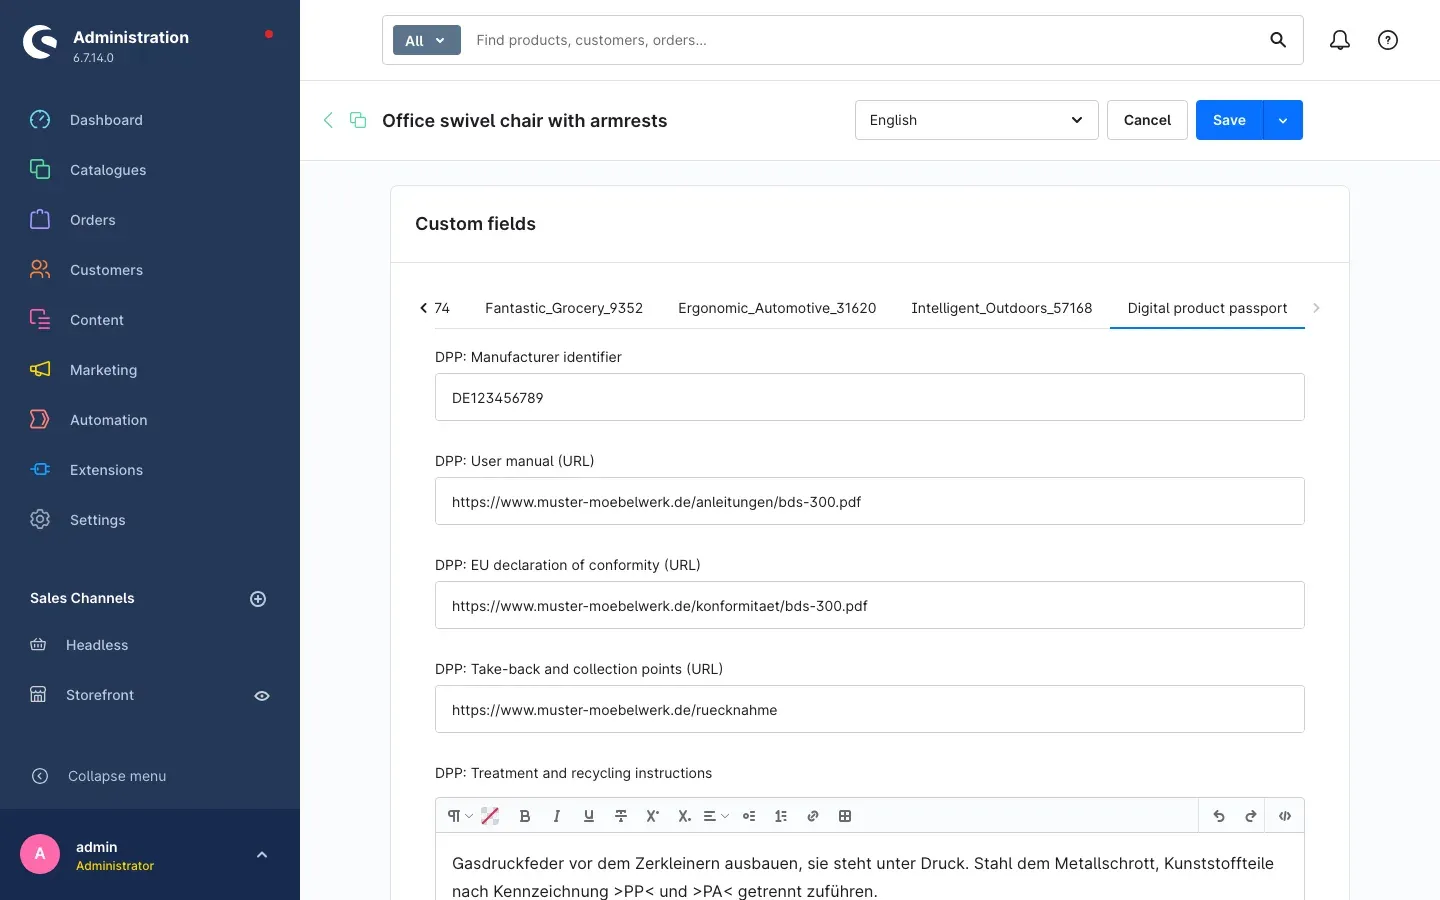Toggle italic formatting
The image size is (1440, 900).
[557, 816]
